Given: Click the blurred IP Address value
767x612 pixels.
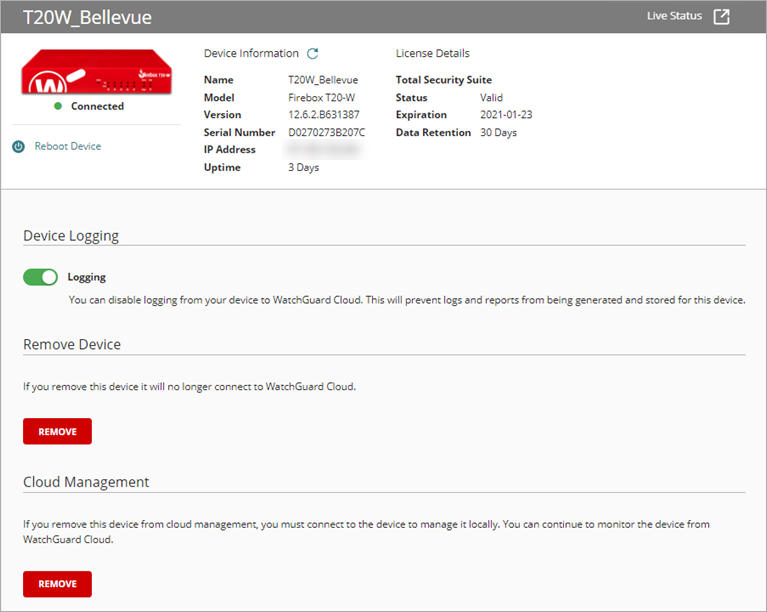Looking at the screenshot, I should pos(323,150).
